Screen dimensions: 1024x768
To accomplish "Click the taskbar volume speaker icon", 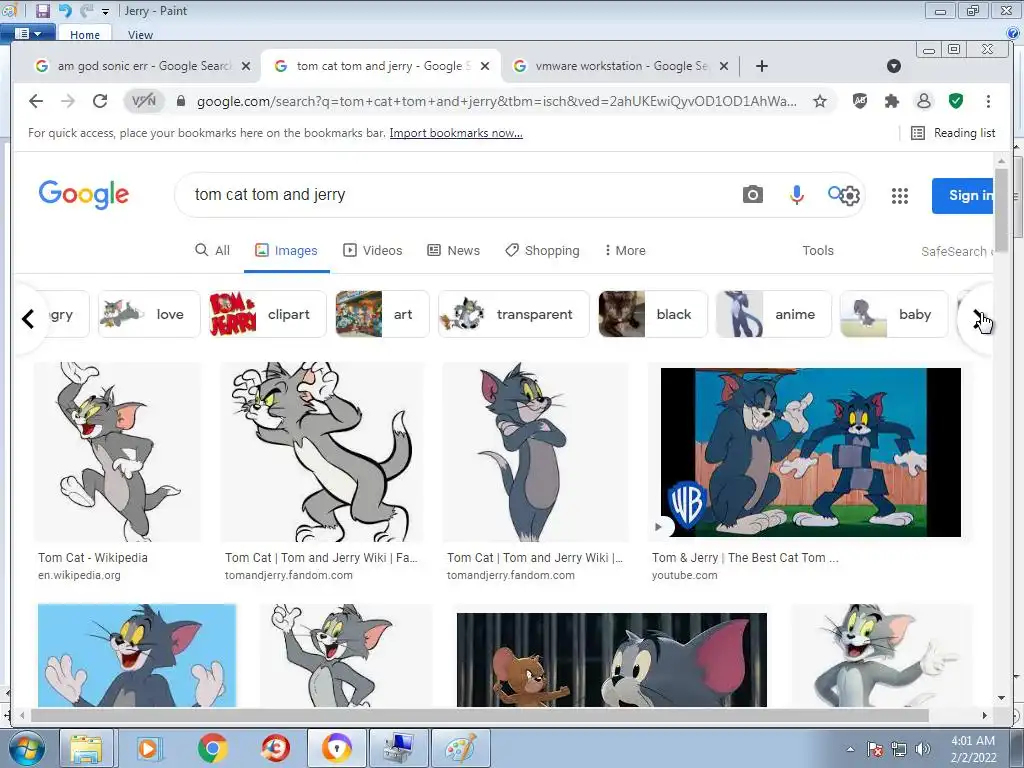I will pos(922,749).
